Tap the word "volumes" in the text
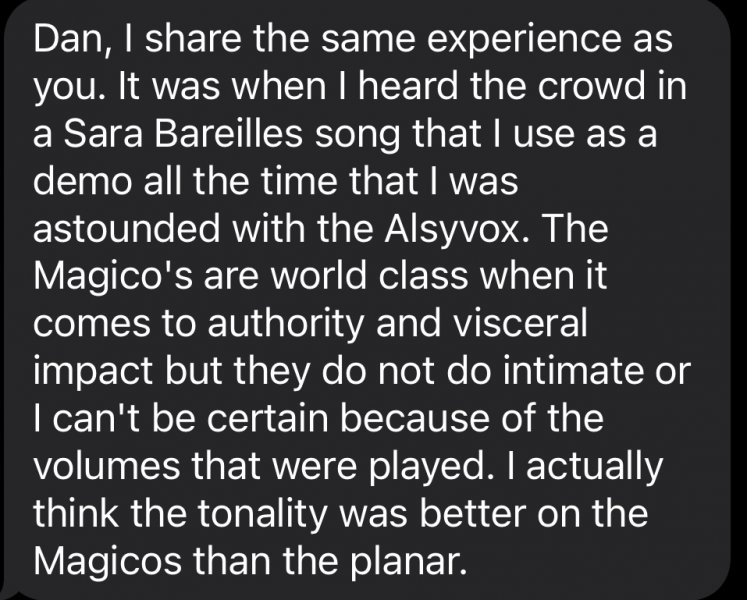 point(107,466)
